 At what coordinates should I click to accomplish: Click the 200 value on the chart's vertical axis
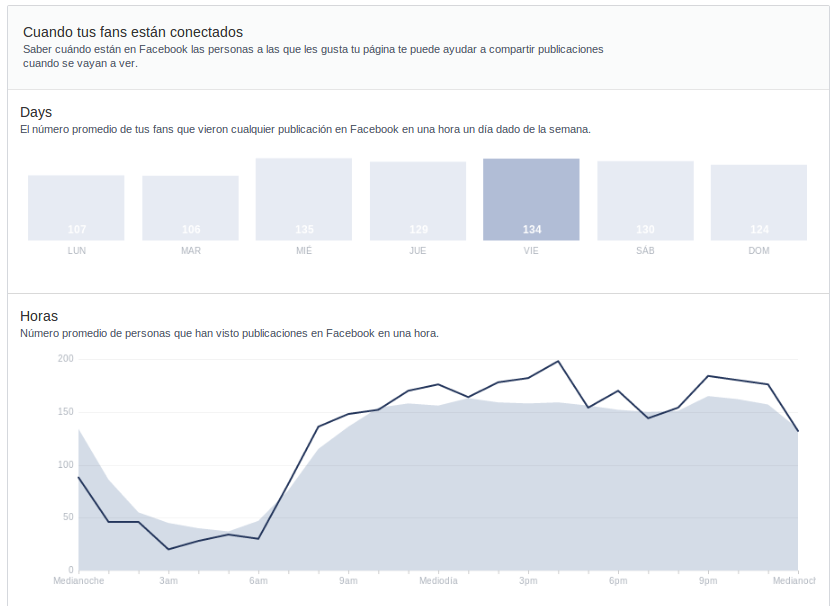click(x=66, y=358)
